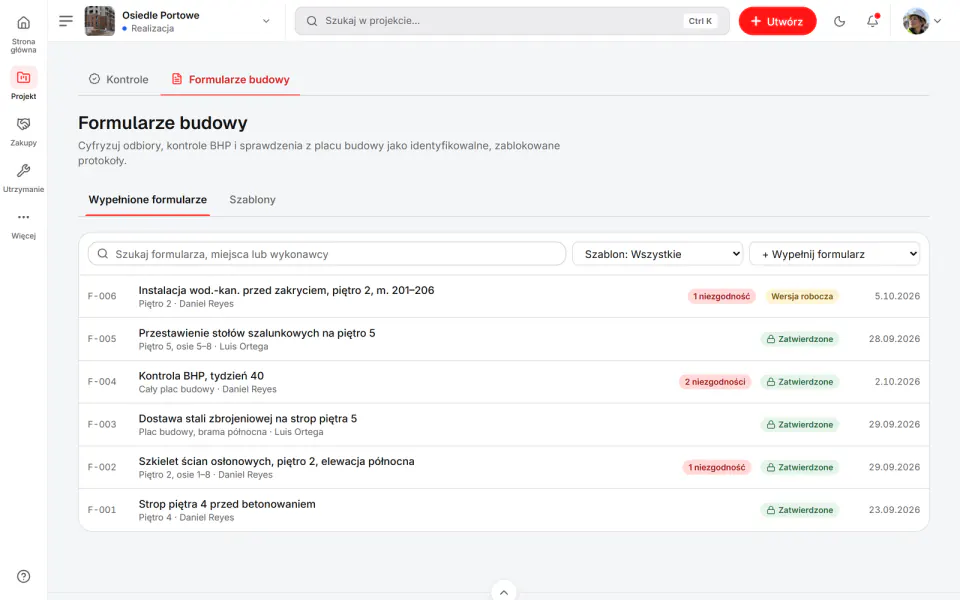Focus Szukaj formularza search input

(327, 254)
